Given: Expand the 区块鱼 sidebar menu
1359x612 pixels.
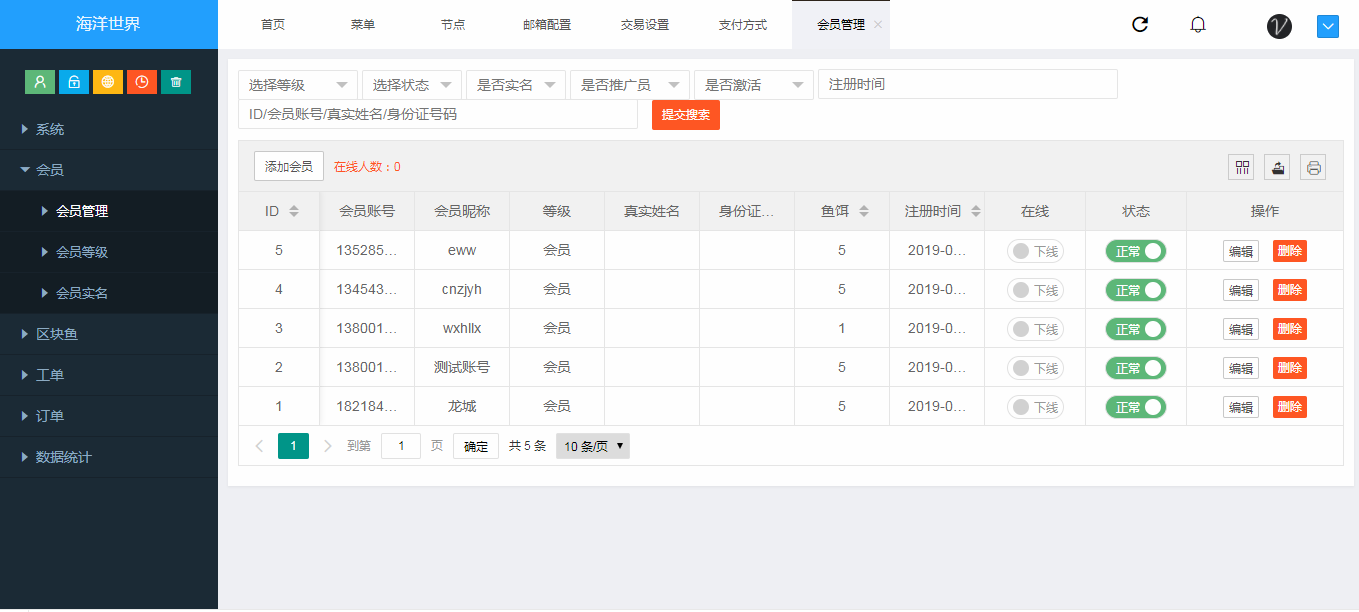Looking at the screenshot, I should click(x=109, y=334).
